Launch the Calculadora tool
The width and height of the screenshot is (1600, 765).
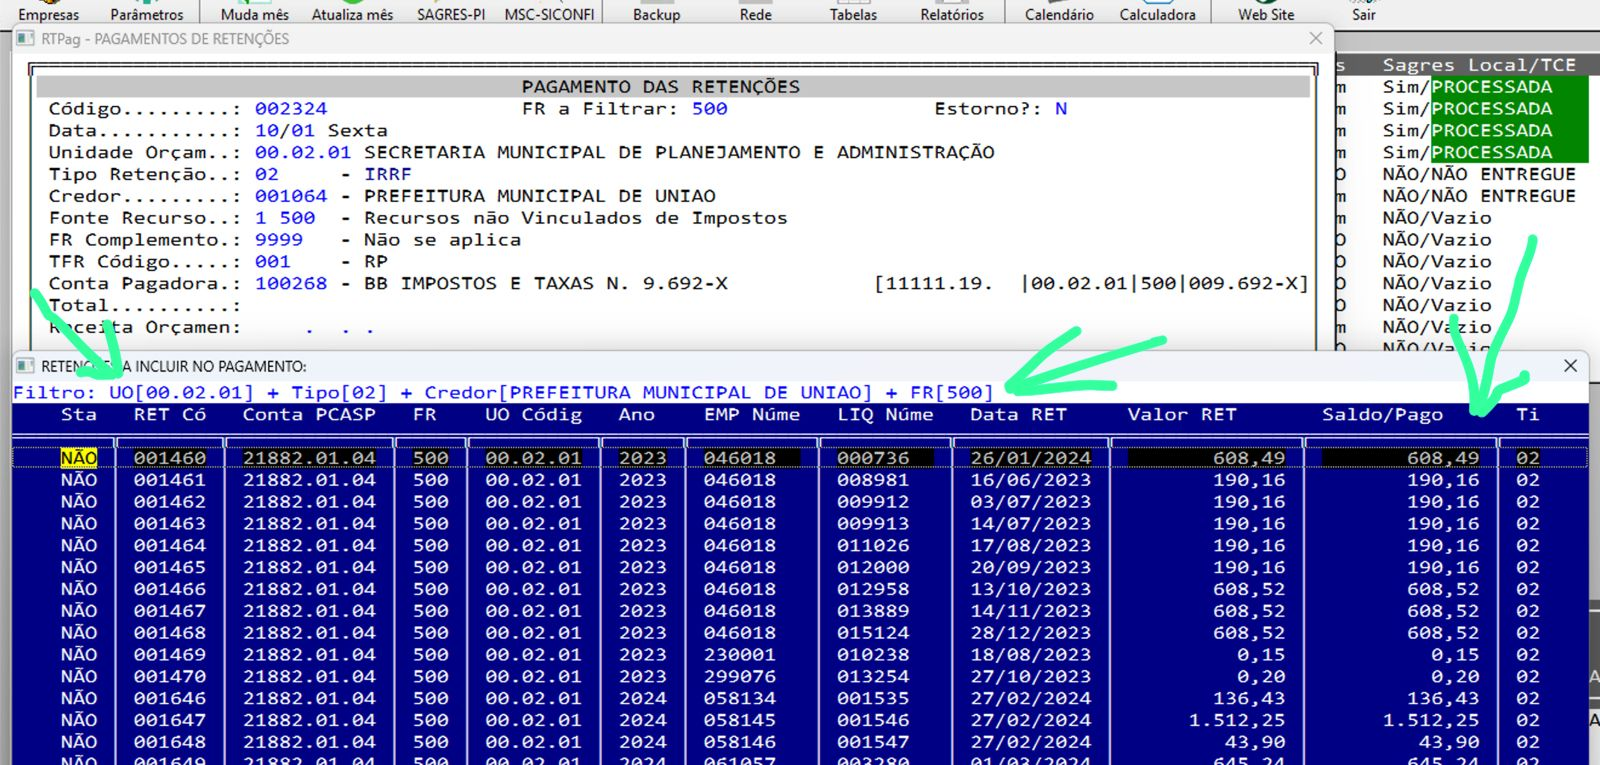[1157, 13]
